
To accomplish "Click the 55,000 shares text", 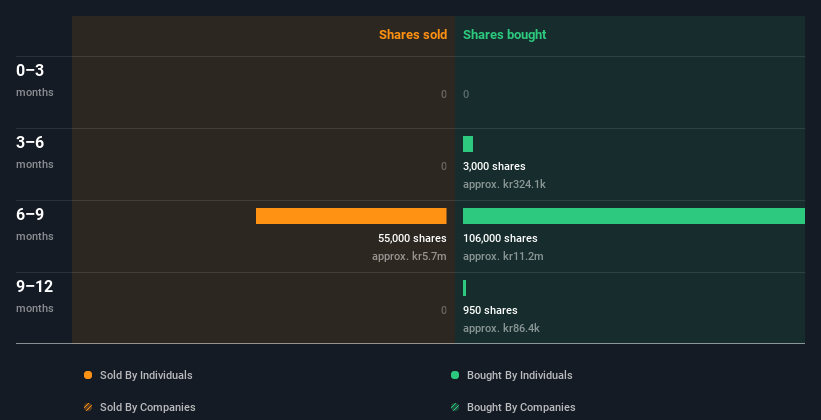I will tap(412, 238).
